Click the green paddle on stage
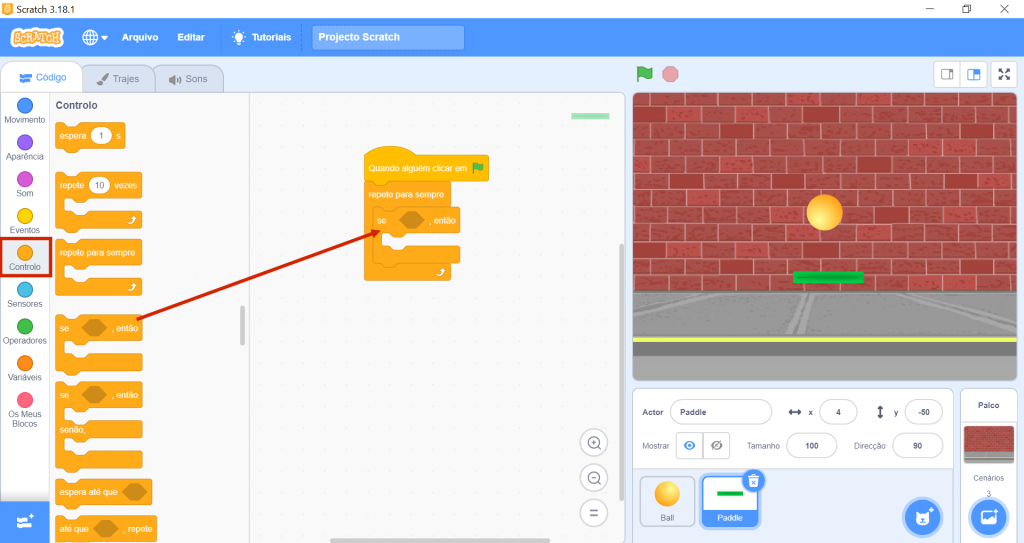The height and width of the screenshot is (543, 1024). [828, 278]
